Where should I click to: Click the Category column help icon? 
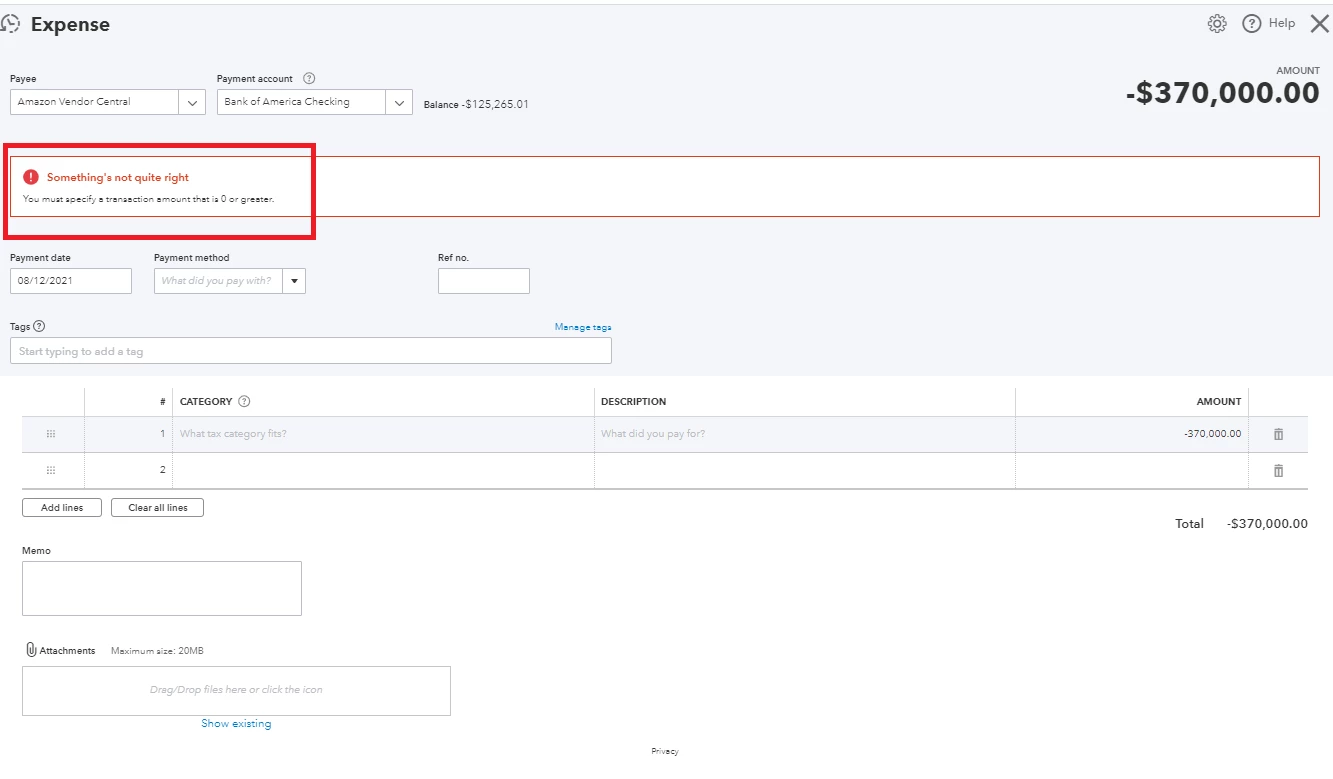point(244,402)
